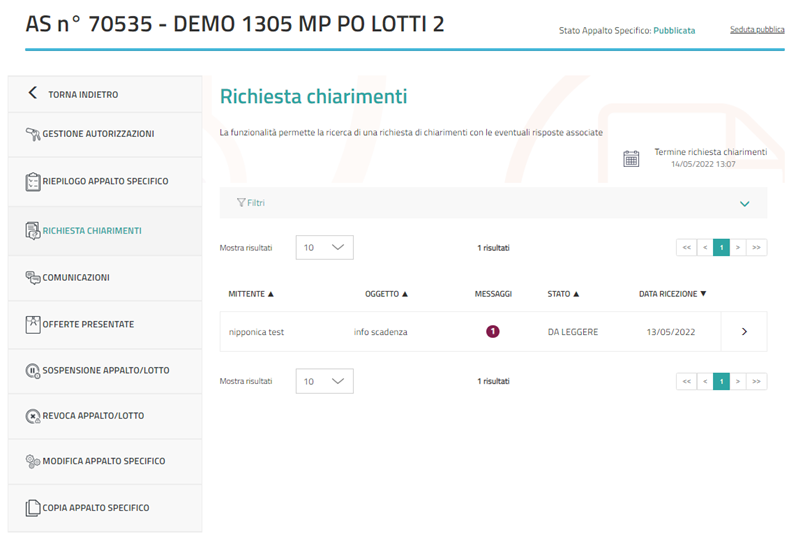
Task: Click the Gestione Autorizzazioni key icon
Action: (32, 133)
